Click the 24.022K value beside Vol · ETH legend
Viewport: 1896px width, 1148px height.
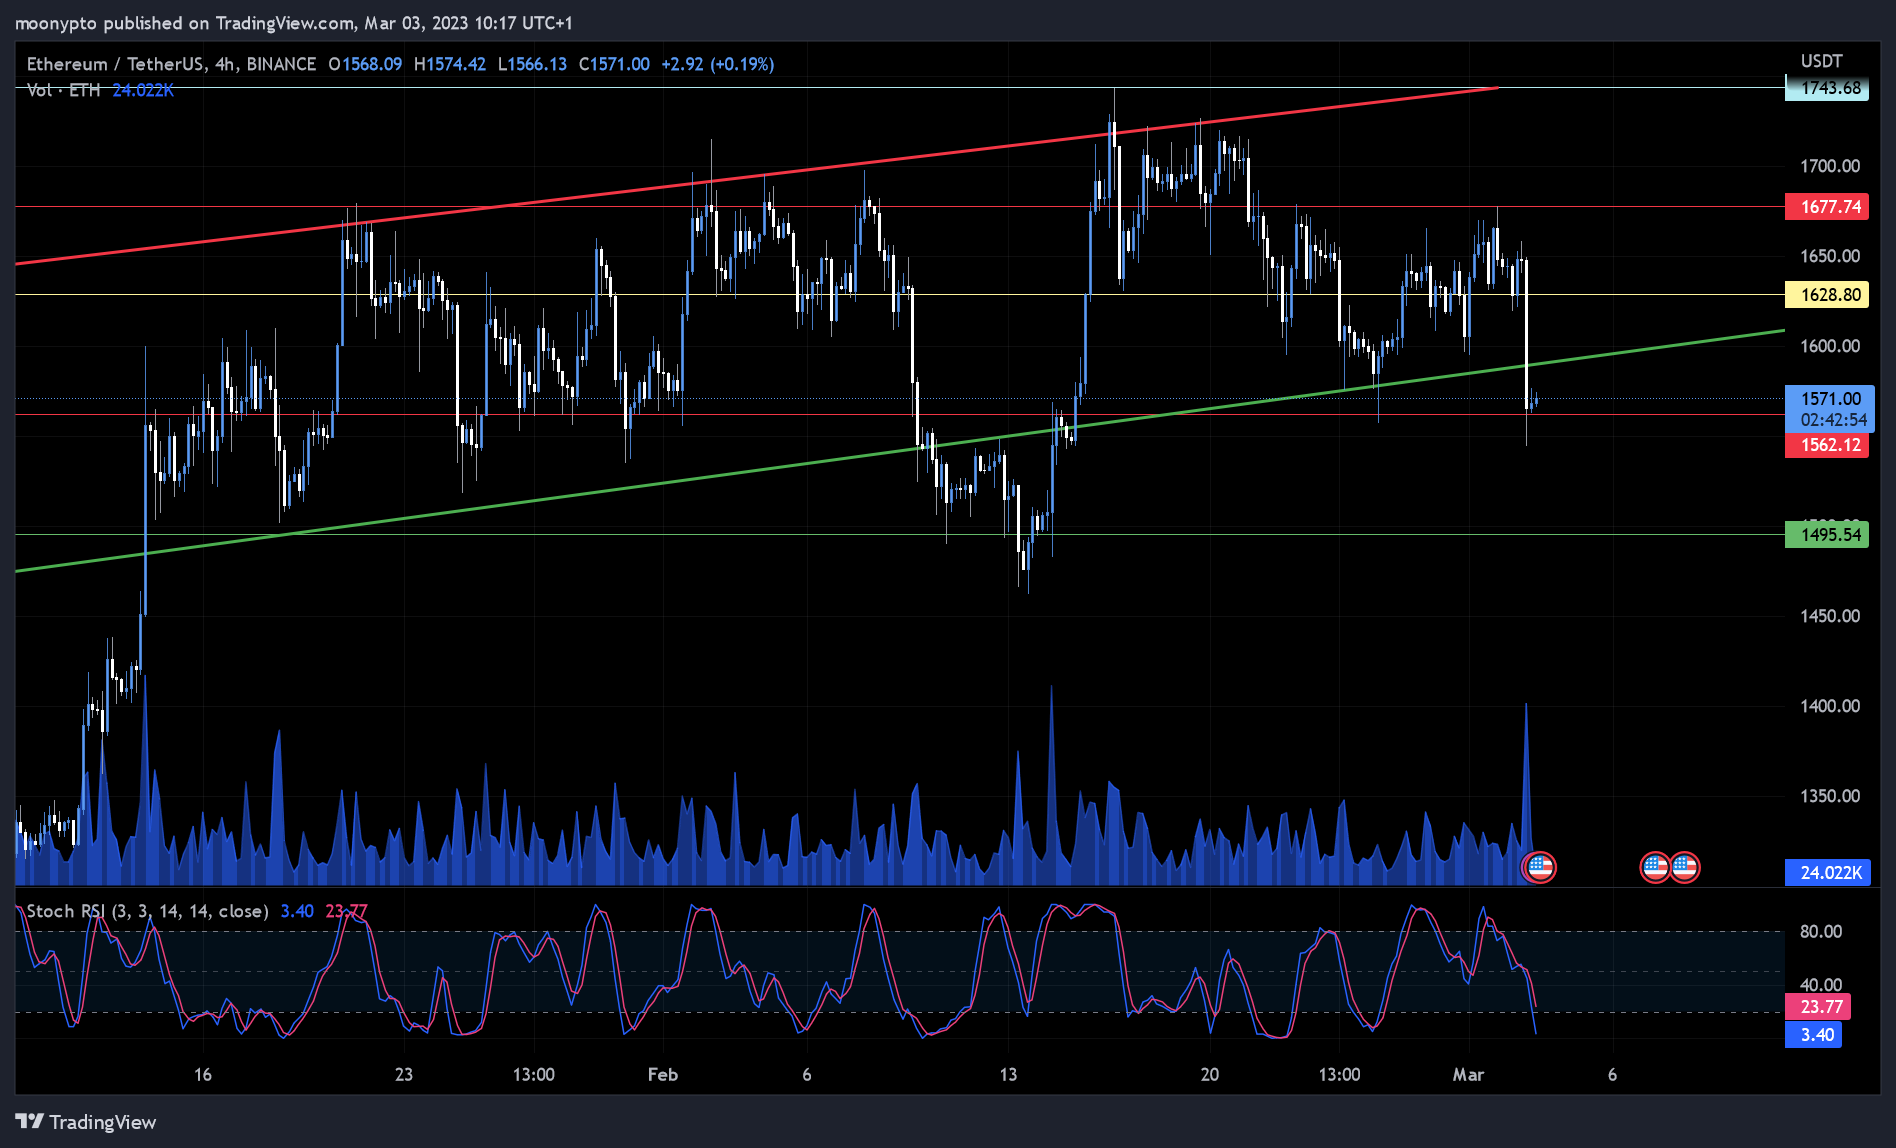pos(143,90)
